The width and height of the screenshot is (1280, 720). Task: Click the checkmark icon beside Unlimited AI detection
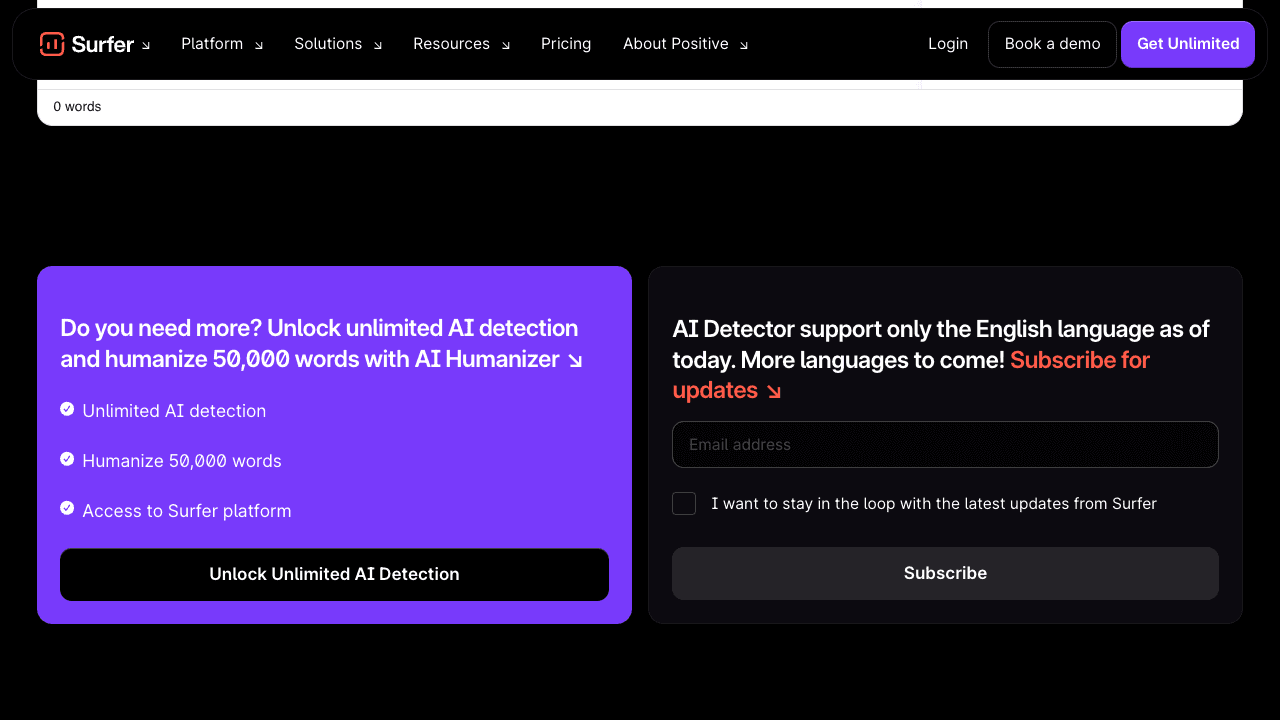point(67,409)
